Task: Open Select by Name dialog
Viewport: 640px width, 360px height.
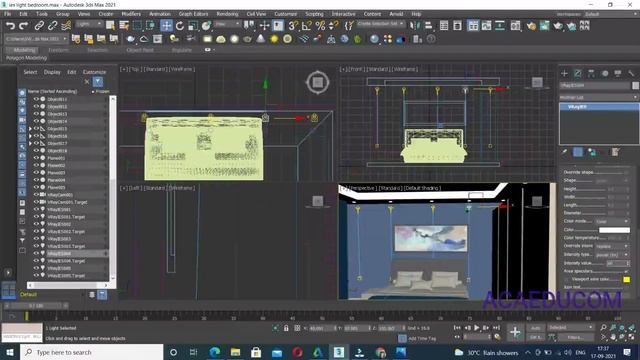Action: pyautogui.click(x=124, y=26)
